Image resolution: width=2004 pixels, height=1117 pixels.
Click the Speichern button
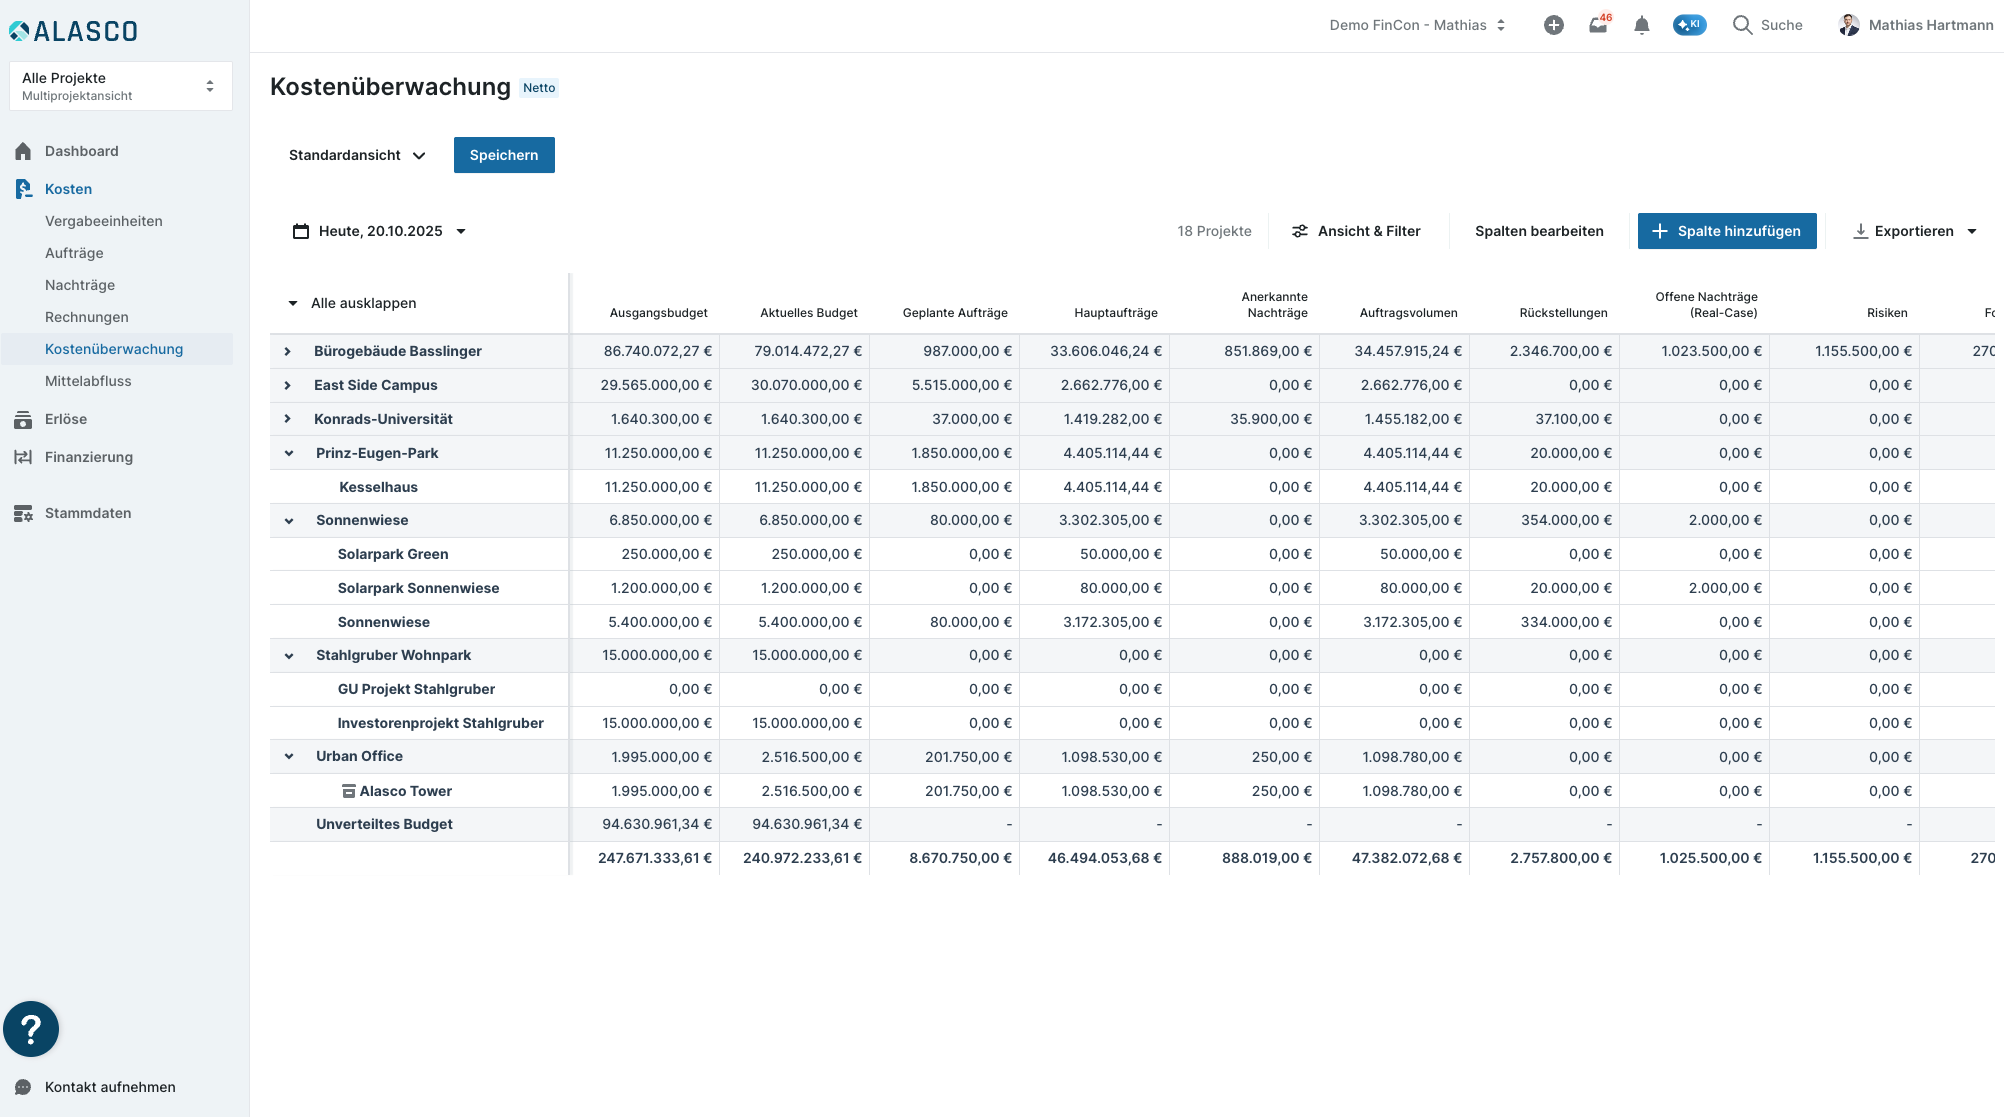pos(504,155)
